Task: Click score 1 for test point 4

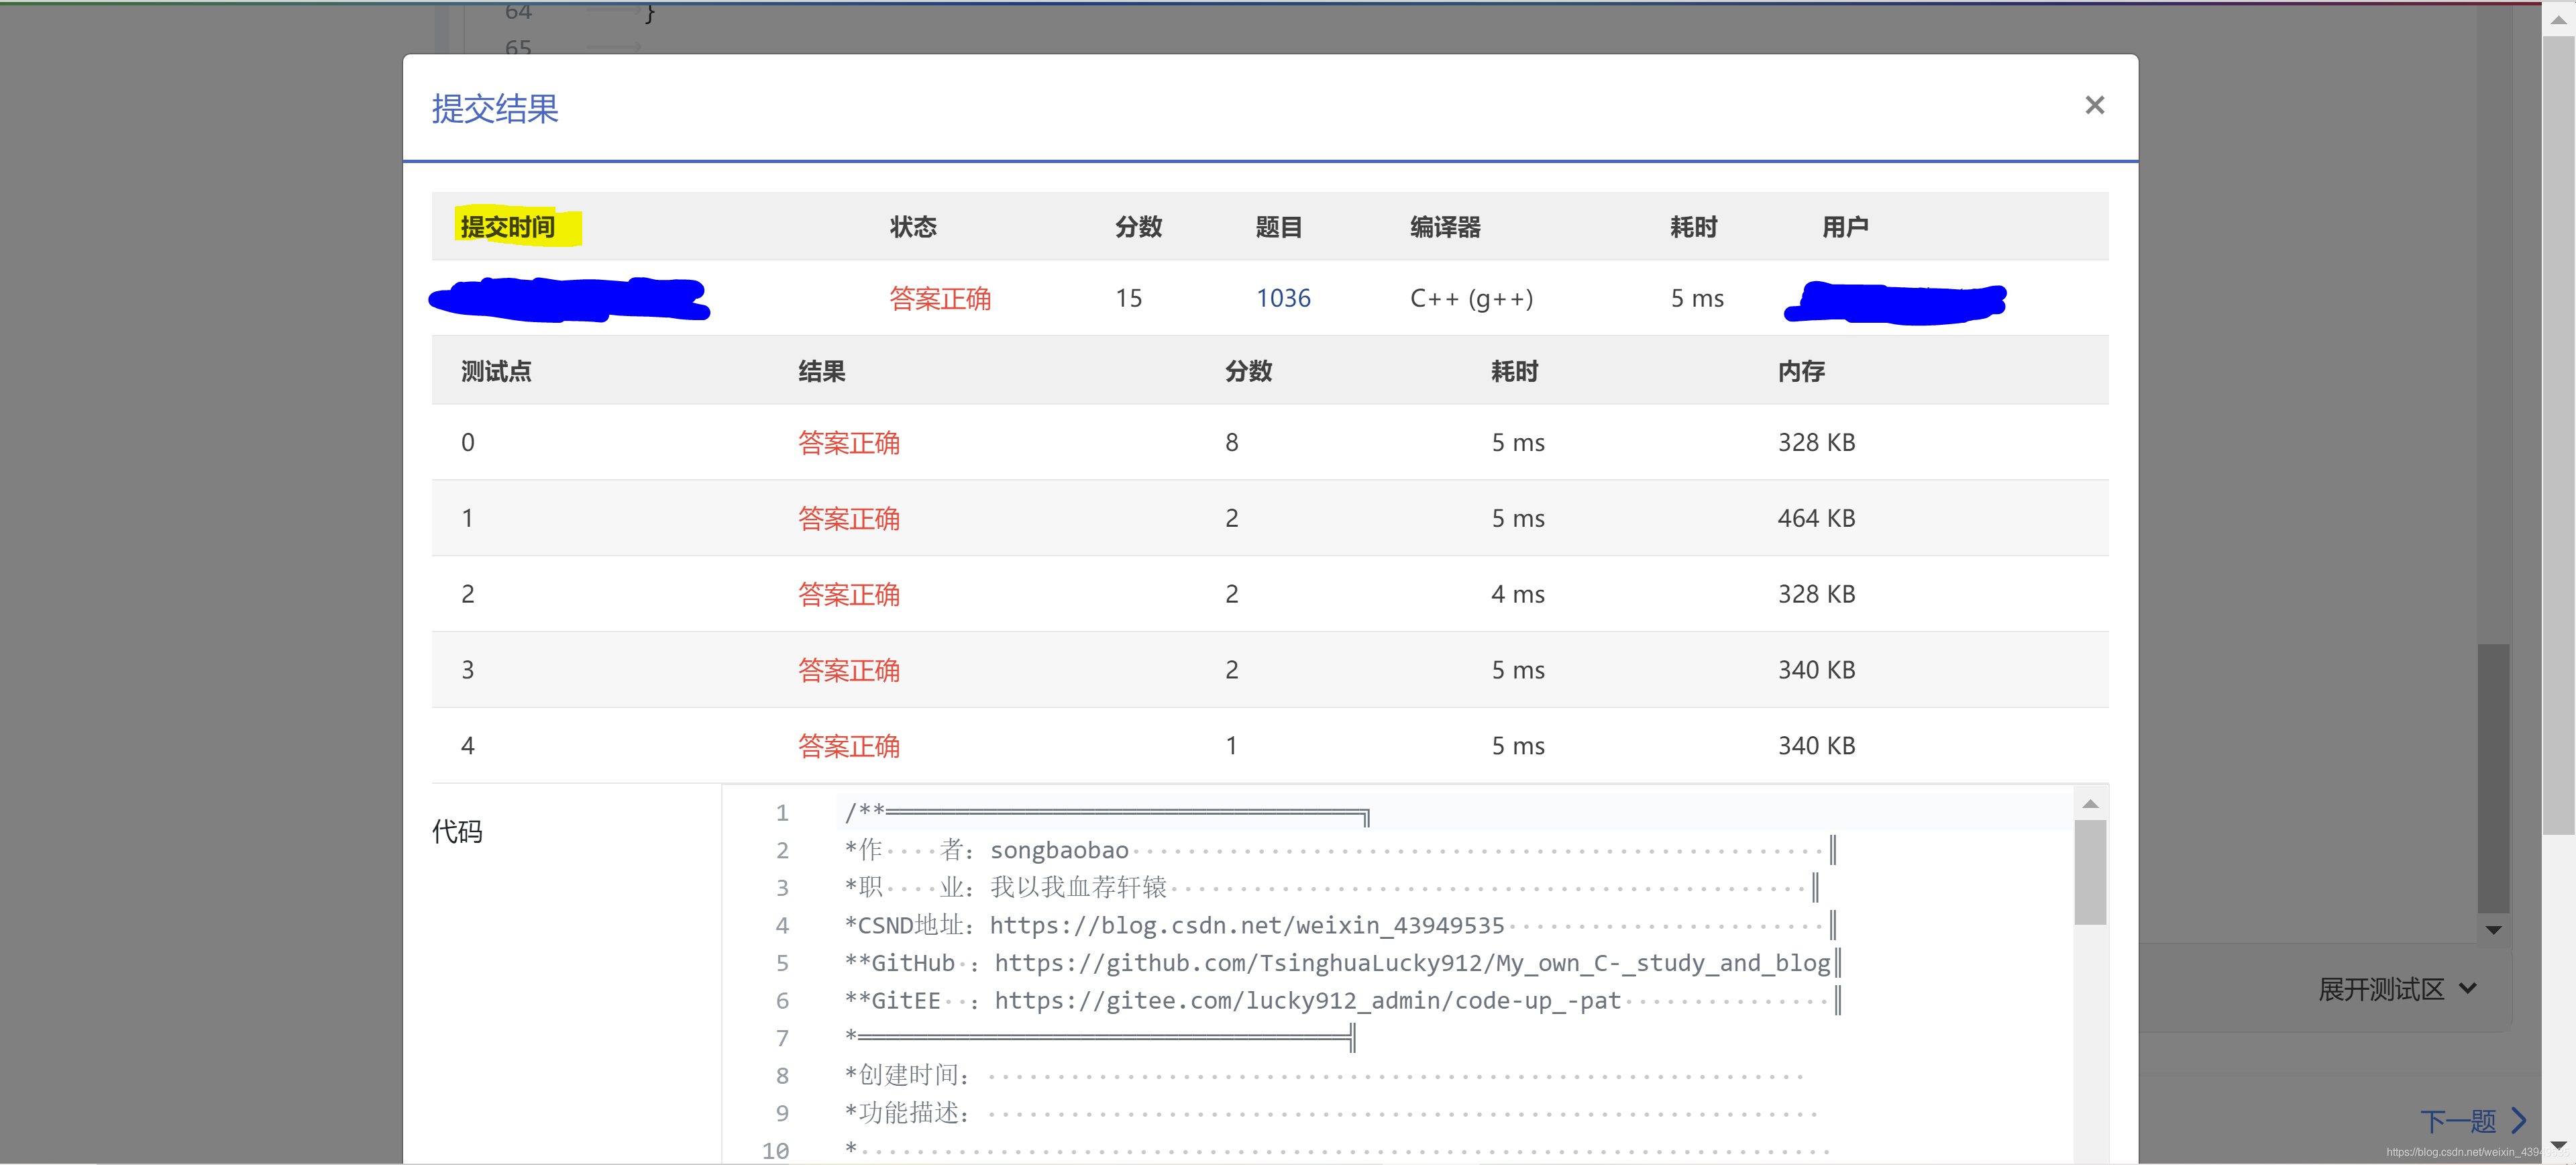Action: click(1232, 746)
